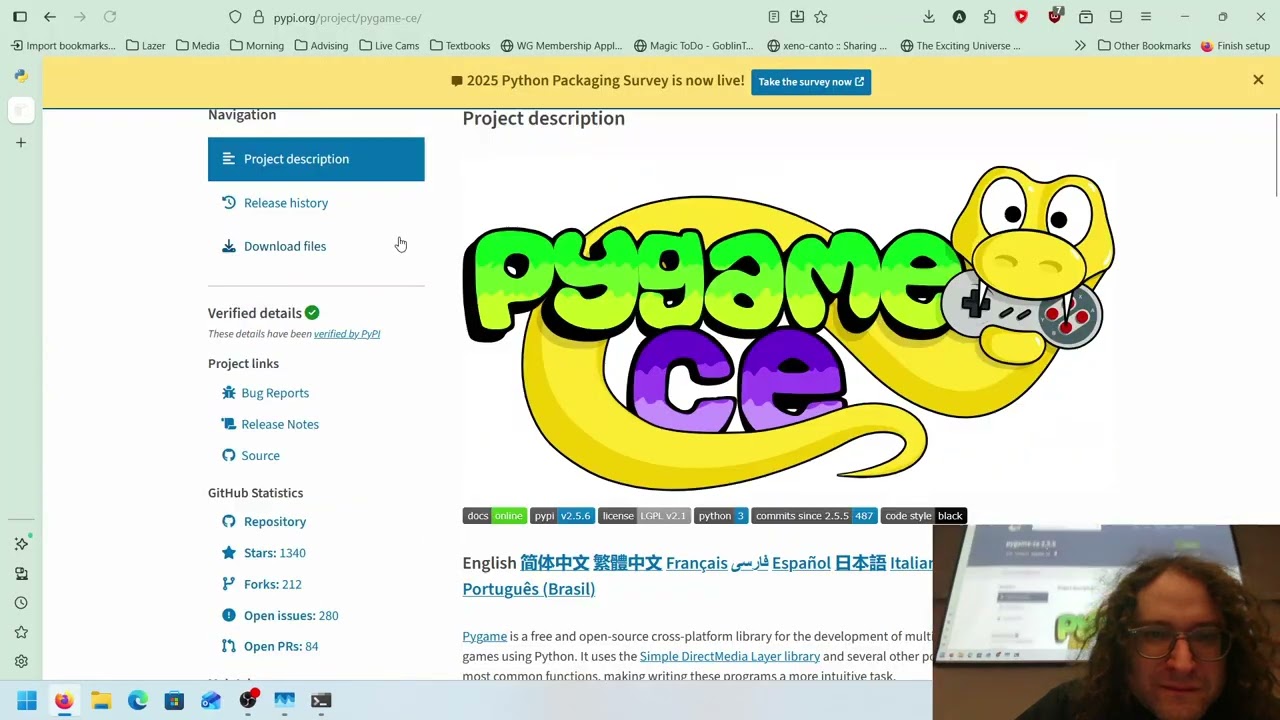Open the Textbooks bookmarks folder
The height and width of the screenshot is (720, 1280).
click(x=460, y=45)
